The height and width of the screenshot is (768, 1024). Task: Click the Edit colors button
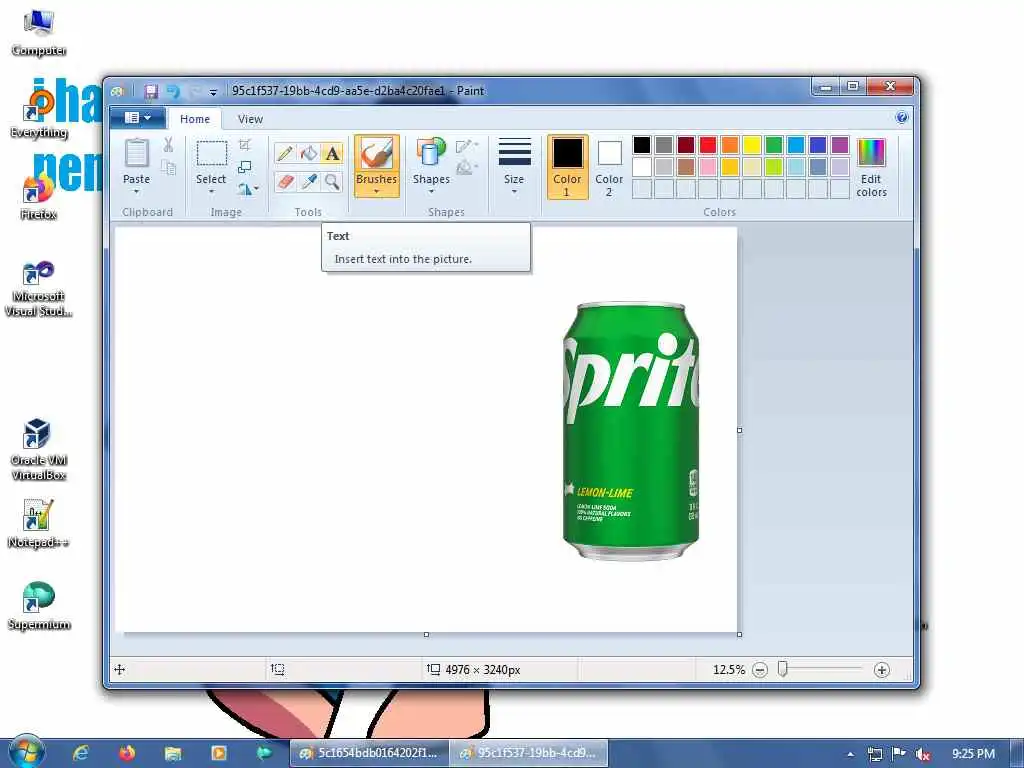(871, 167)
